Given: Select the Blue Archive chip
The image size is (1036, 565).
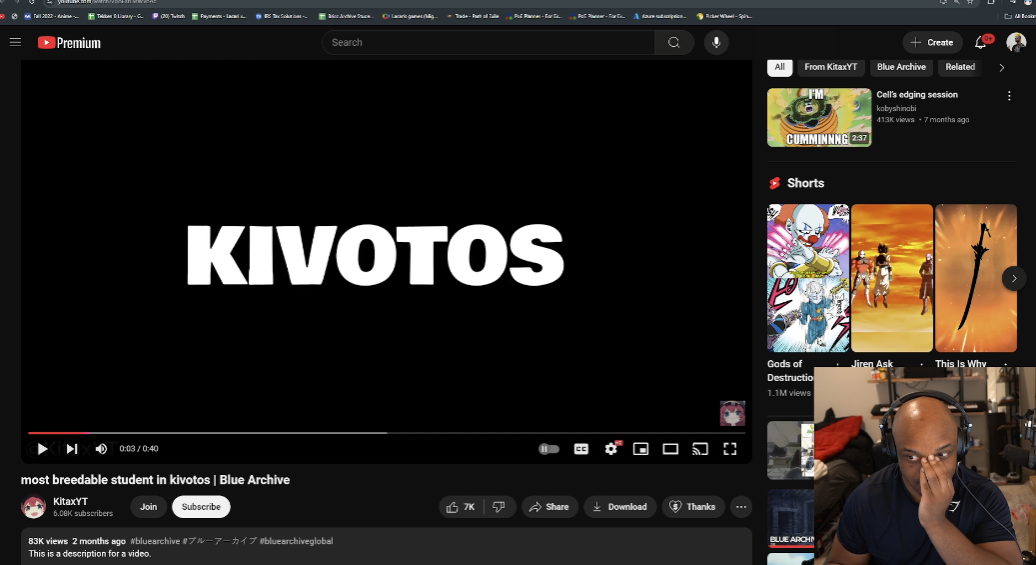Looking at the screenshot, I should (901, 67).
